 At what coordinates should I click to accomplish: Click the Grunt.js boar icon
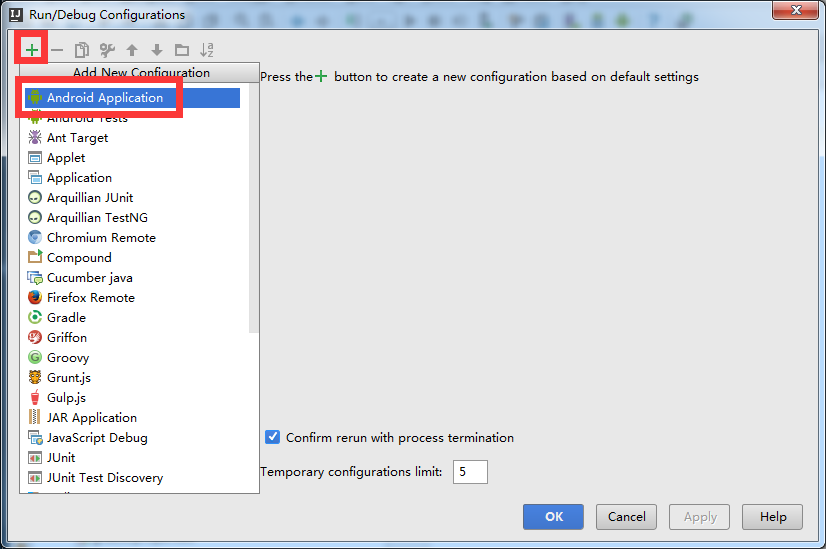tap(35, 378)
